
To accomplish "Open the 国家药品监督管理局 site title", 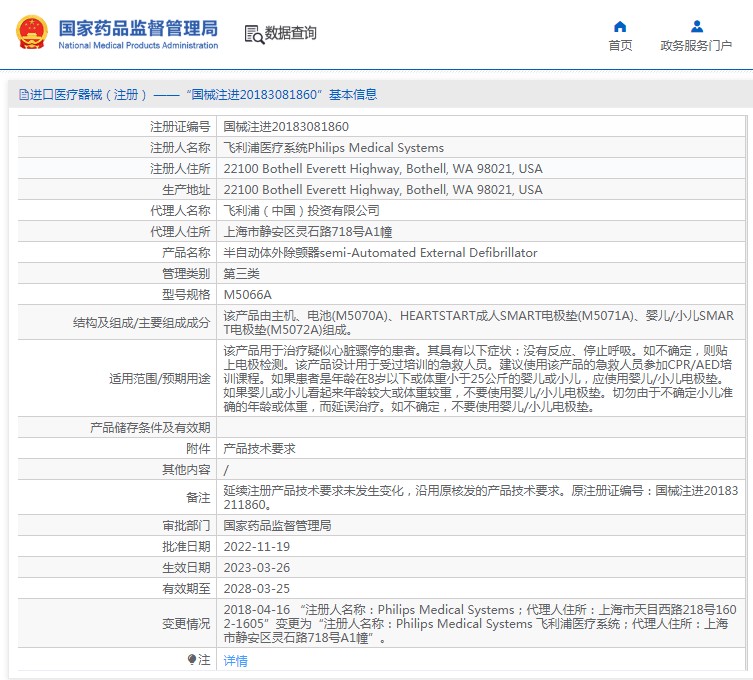I will [138, 28].
